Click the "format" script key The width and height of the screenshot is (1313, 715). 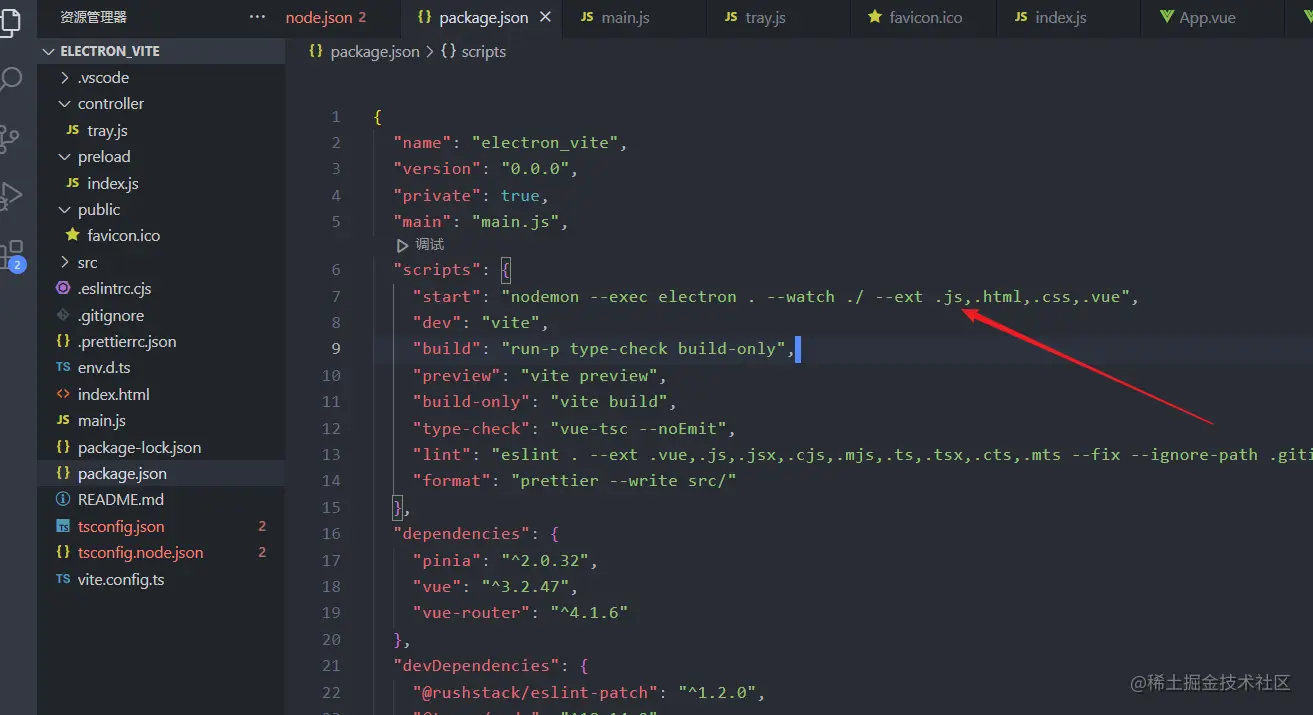tap(452, 480)
